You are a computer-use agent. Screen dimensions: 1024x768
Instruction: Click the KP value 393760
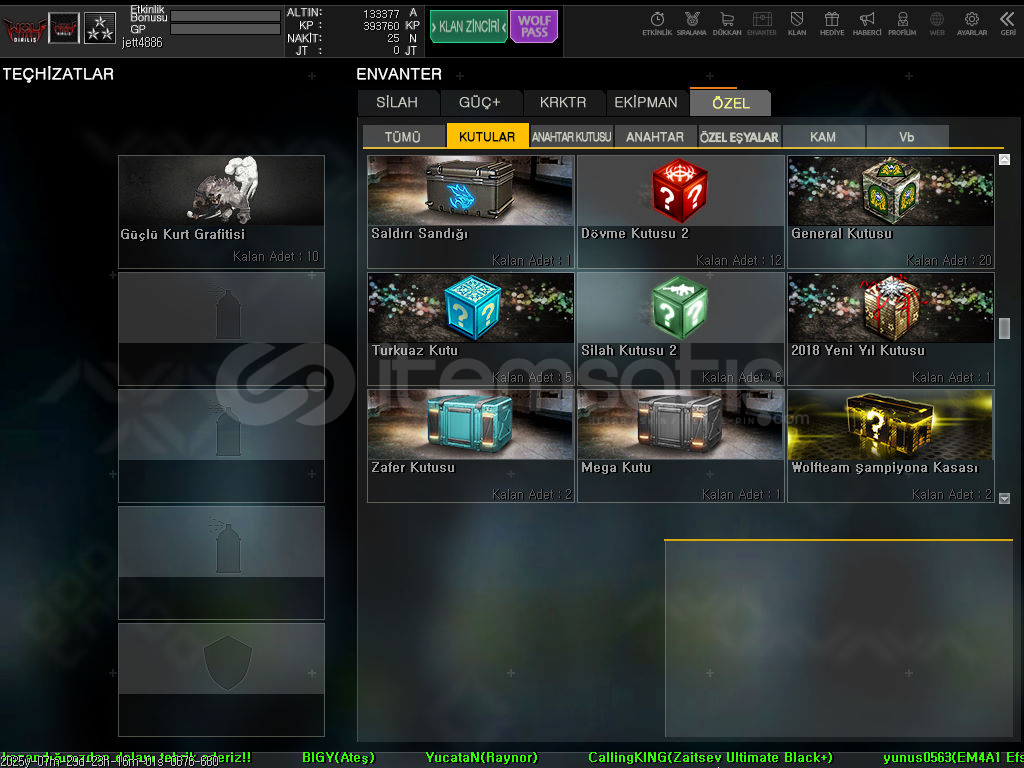[x=381, y=26]
